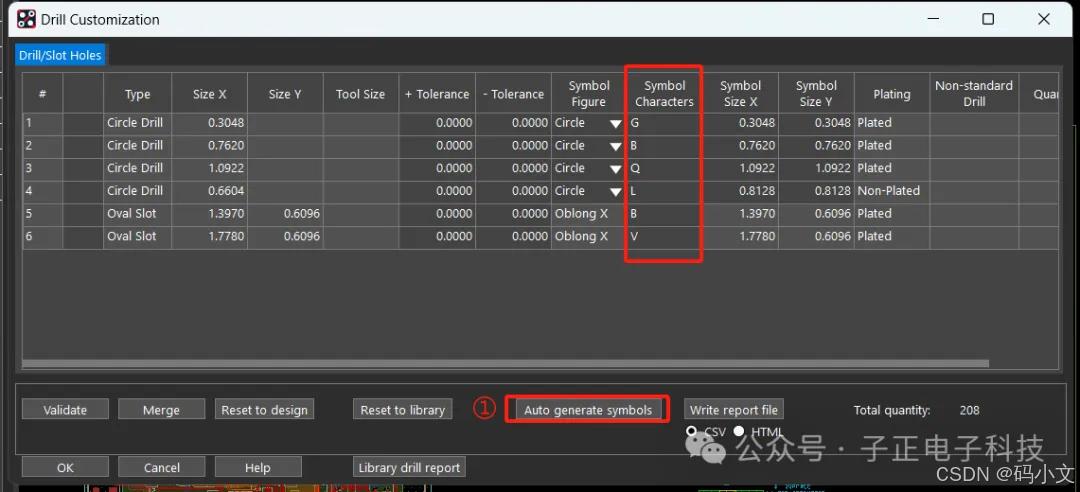Open Symbol Figure dropdown in row 1
The image size is (1080, 492).
point(615,124)
